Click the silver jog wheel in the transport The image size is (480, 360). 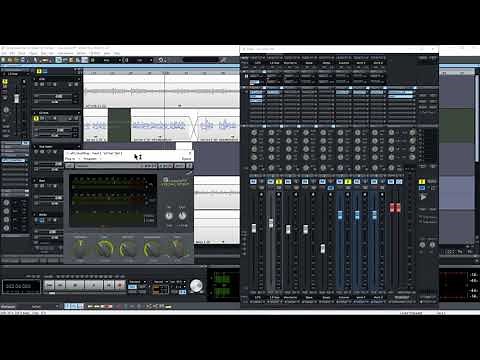click(196, 286)
